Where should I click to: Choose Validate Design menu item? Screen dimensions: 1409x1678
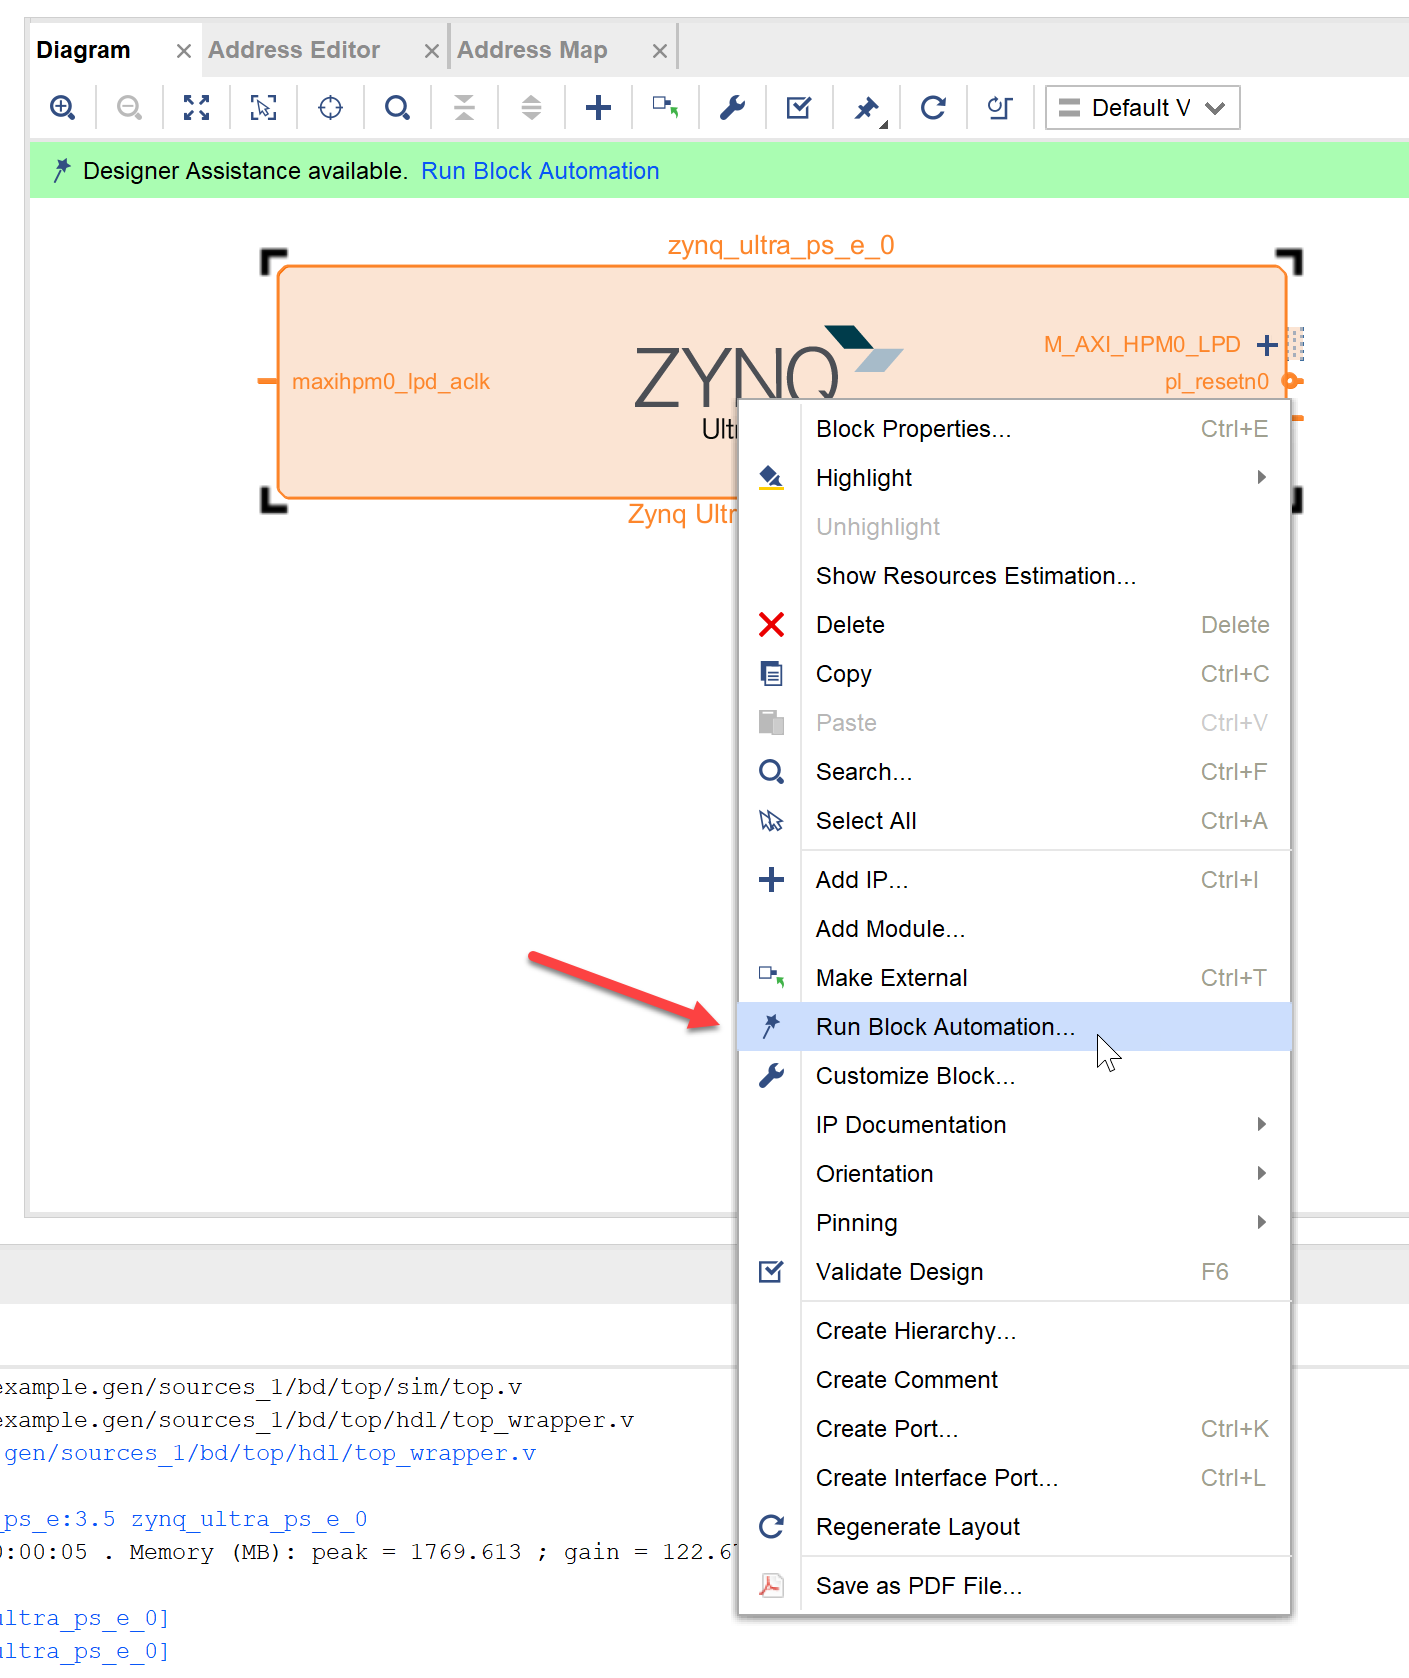pyautogui.click(x=1014, y=1272)
